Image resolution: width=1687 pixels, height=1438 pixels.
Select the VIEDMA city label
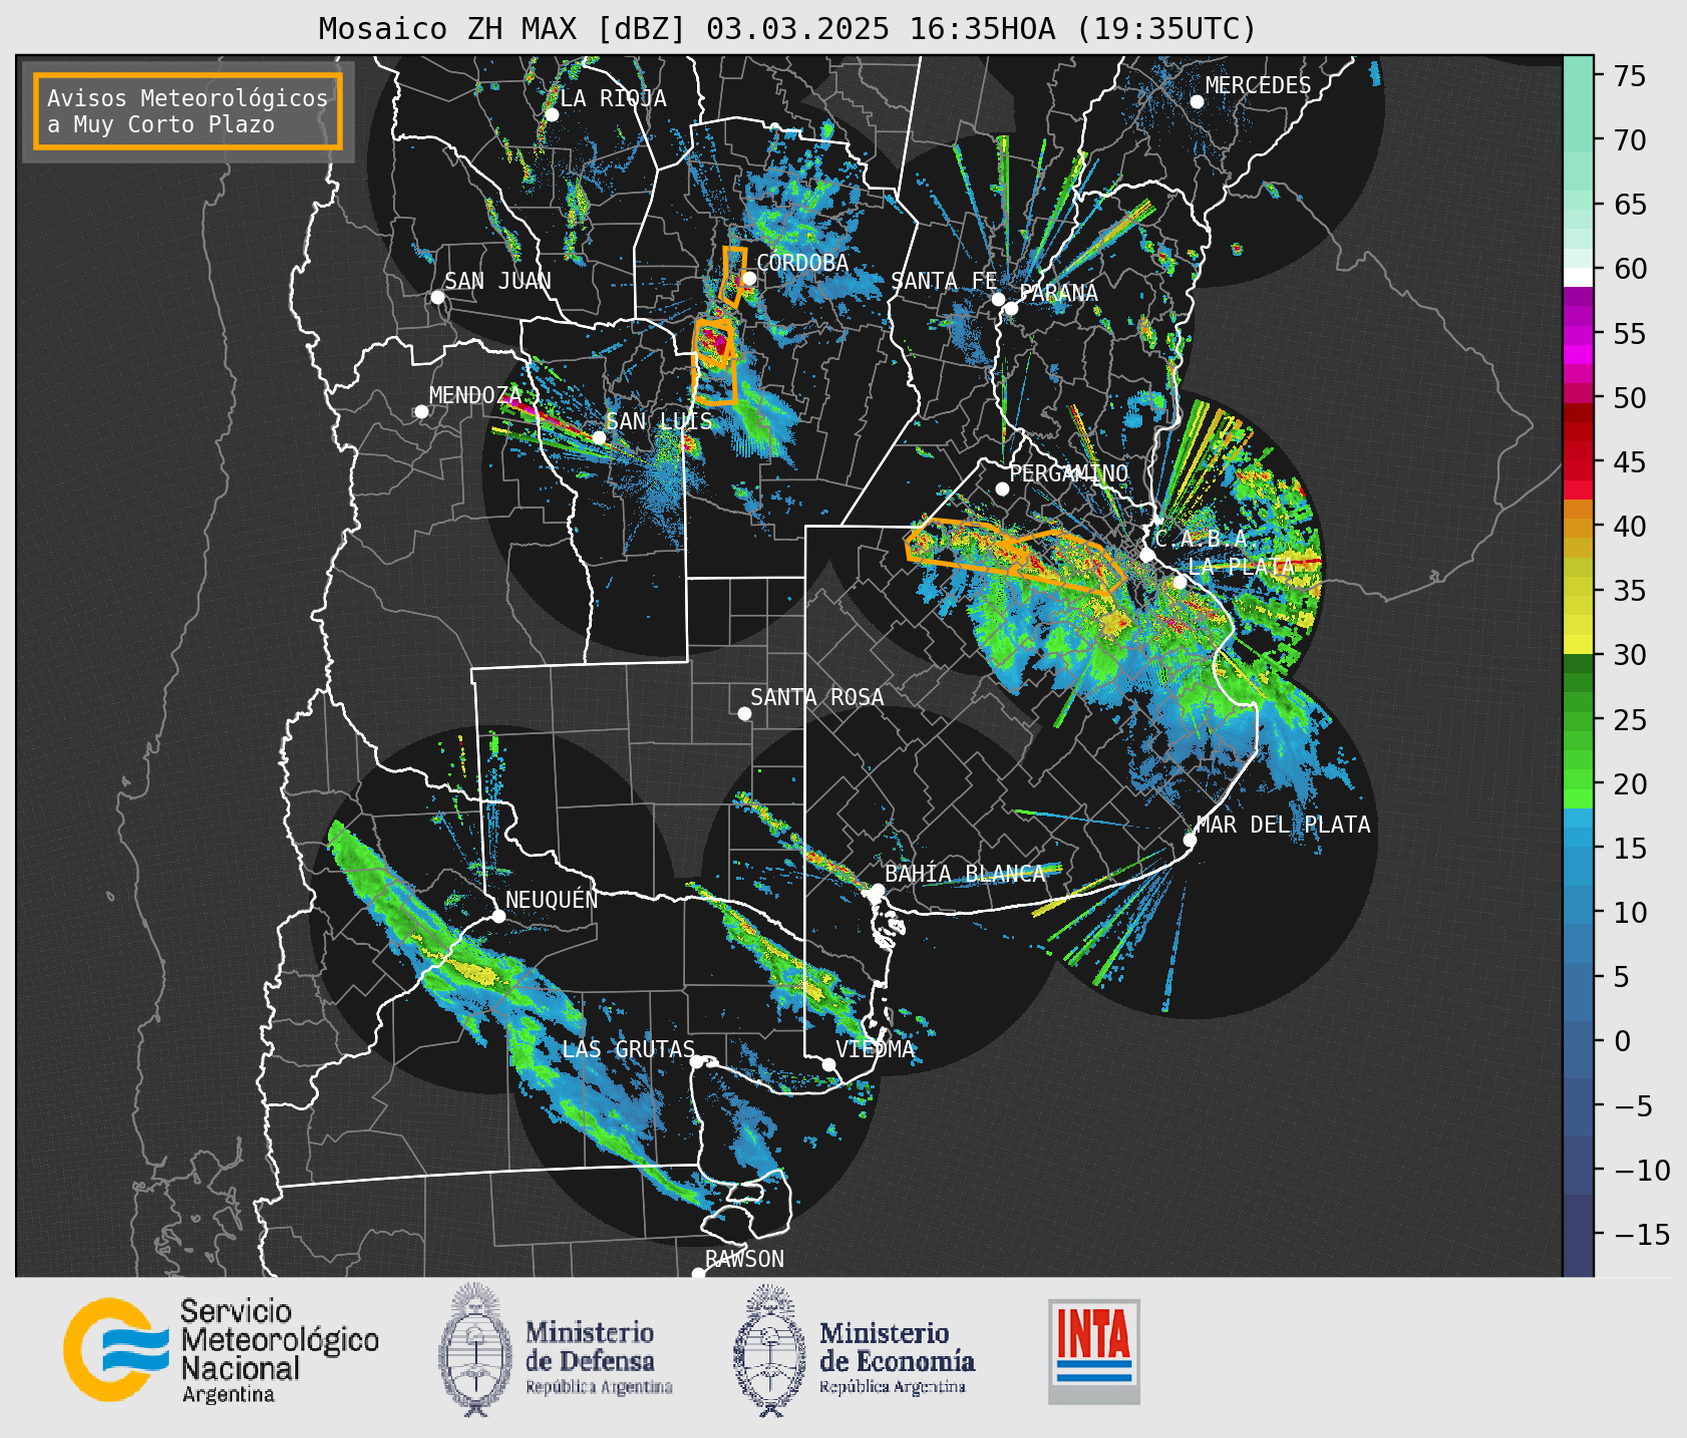point(875,1050)
